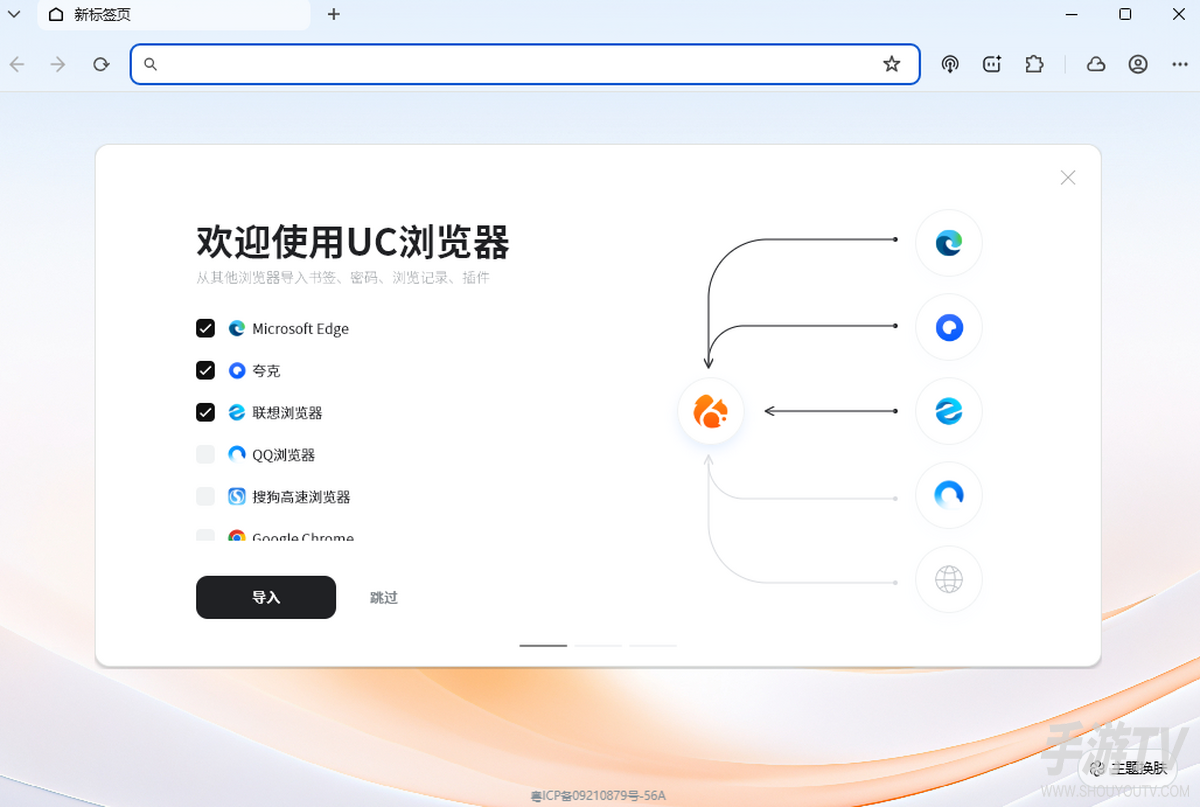Click the 导入 import button
This screenshot has height=807, width=1200.
266,597
